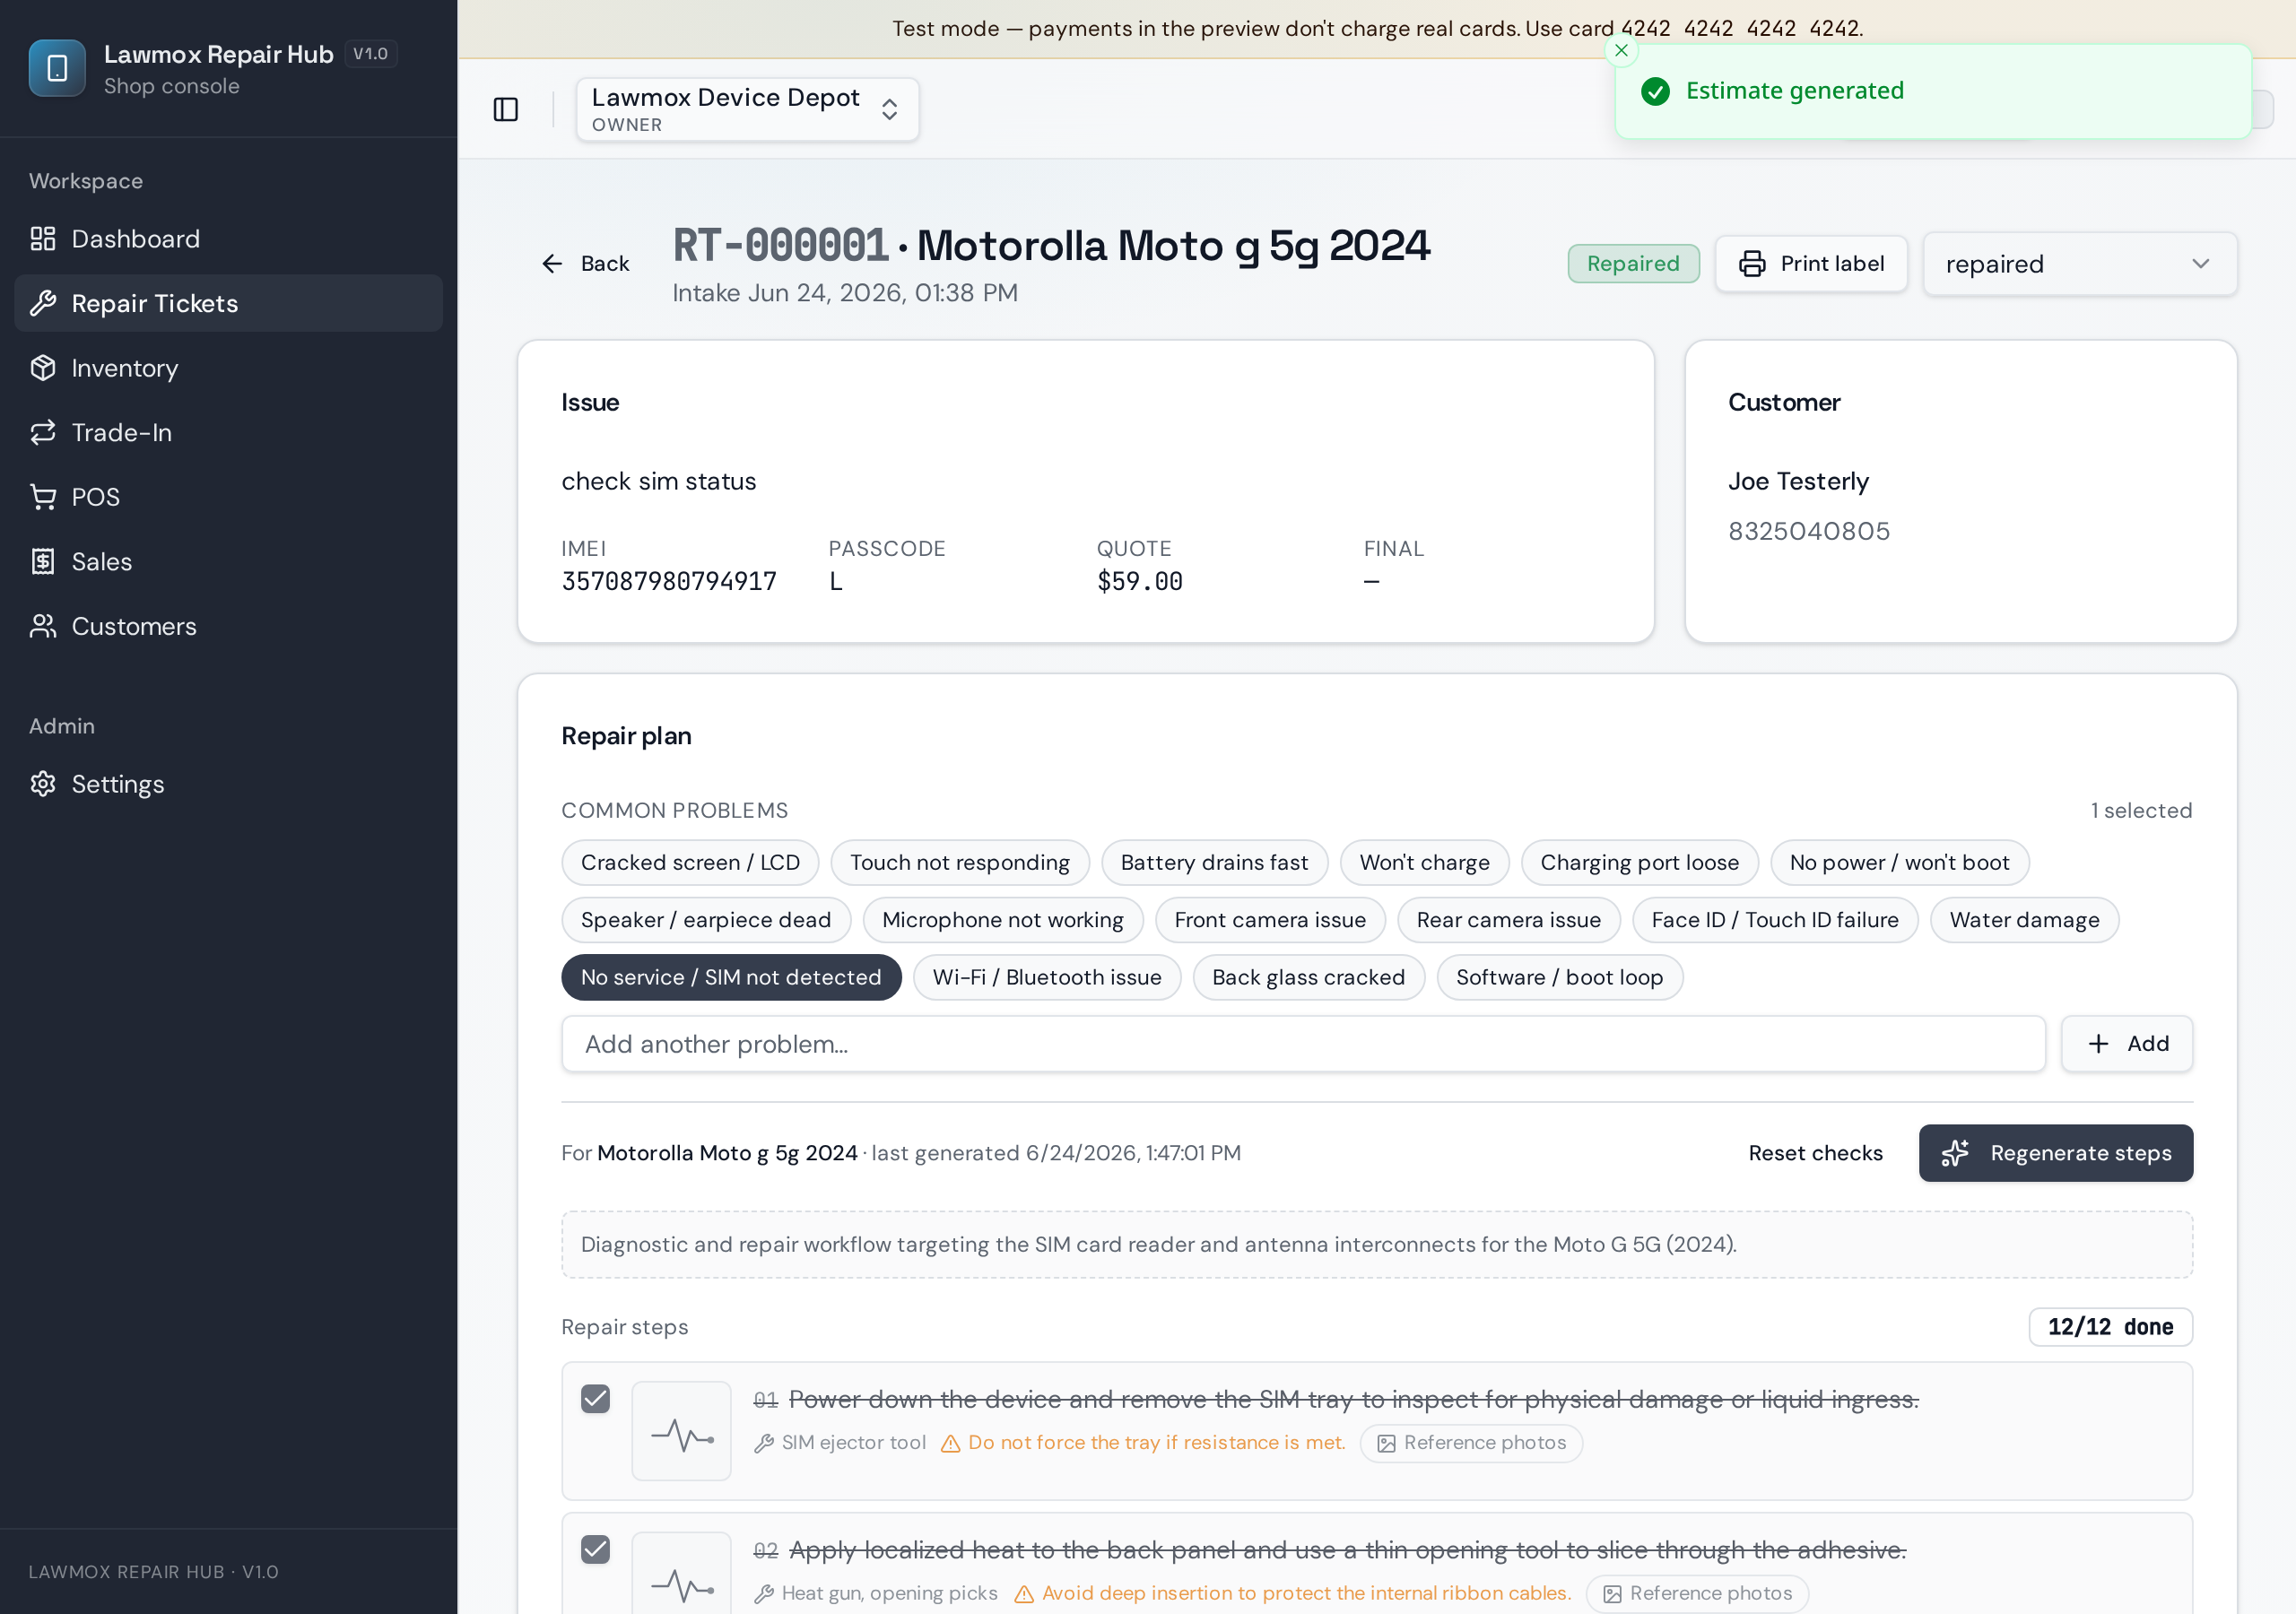This screenshot has width=2296, height=1614.
Task: Click the Add another problem input field
Action: tap(1303, 1044)
